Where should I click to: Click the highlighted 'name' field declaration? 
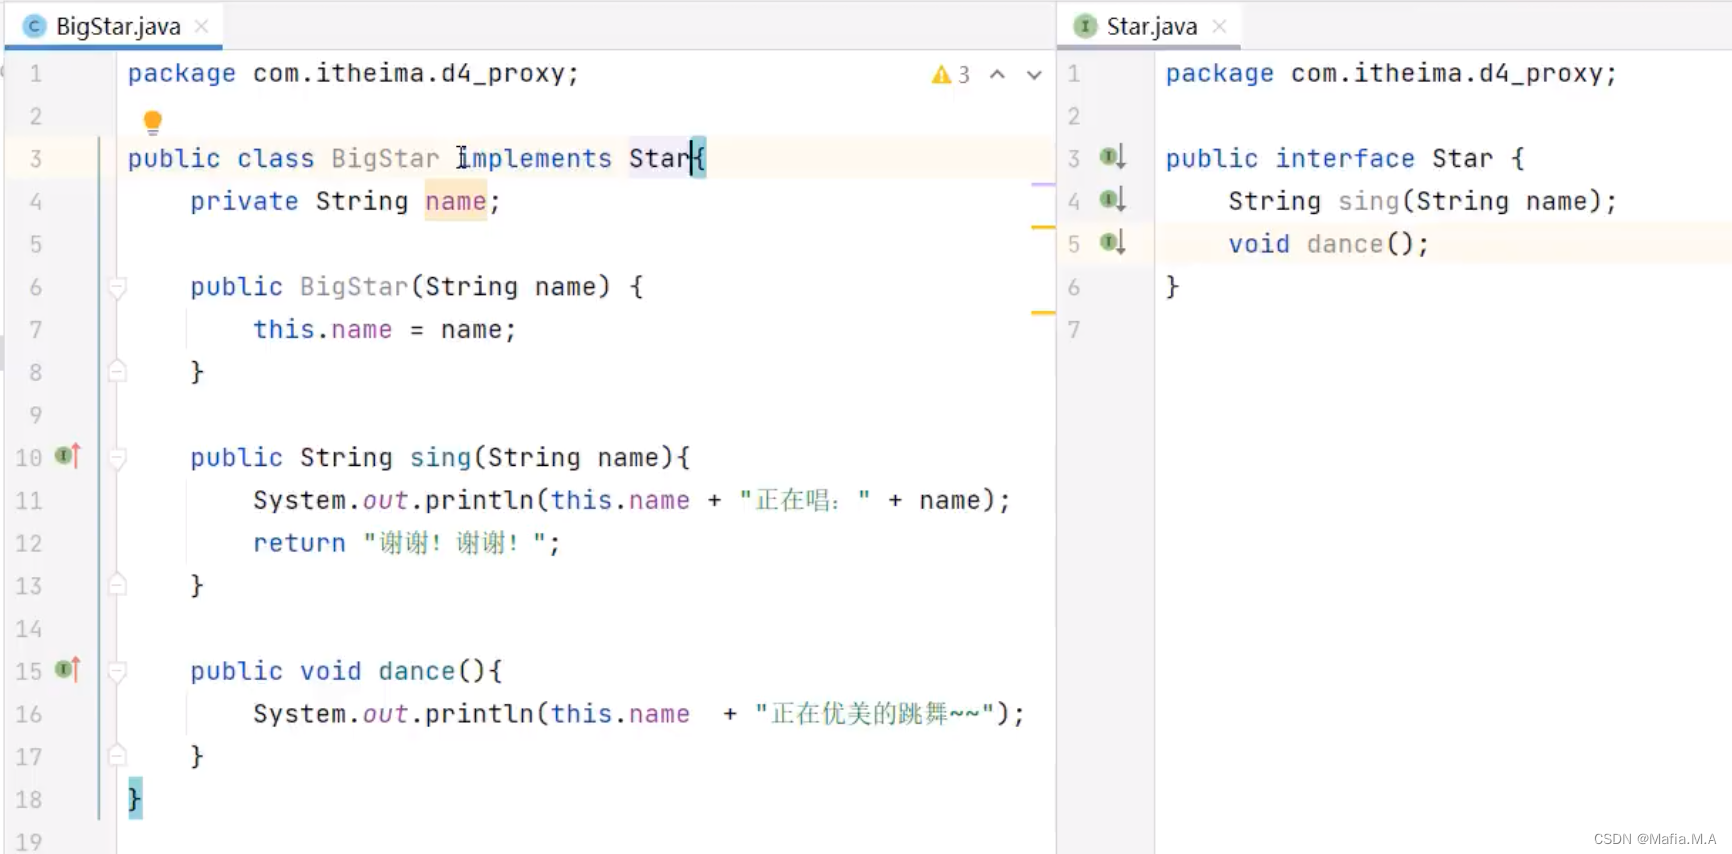click(x=455, y=201)
